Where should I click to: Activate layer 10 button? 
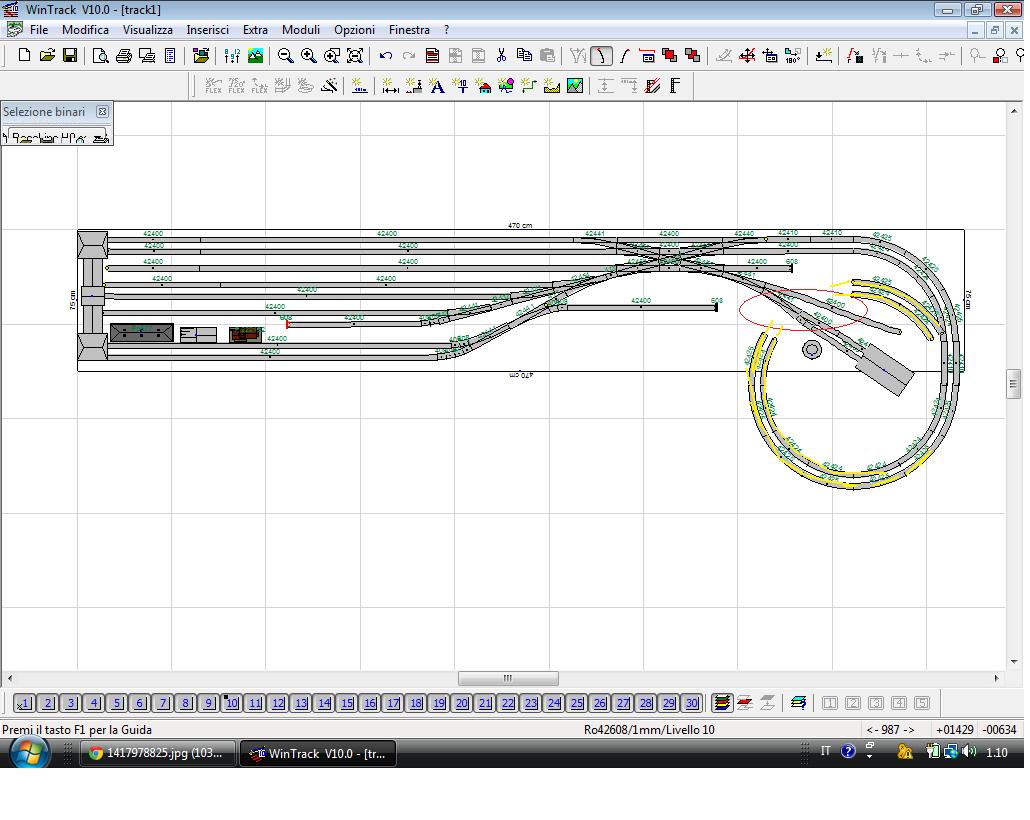(x=232, y=703)
